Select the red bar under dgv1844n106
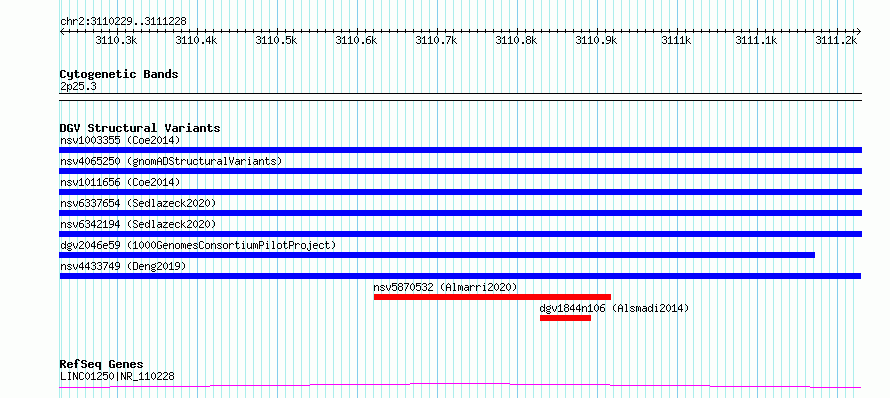This screenshot has width=890, height=398. (x=565, y=318)
